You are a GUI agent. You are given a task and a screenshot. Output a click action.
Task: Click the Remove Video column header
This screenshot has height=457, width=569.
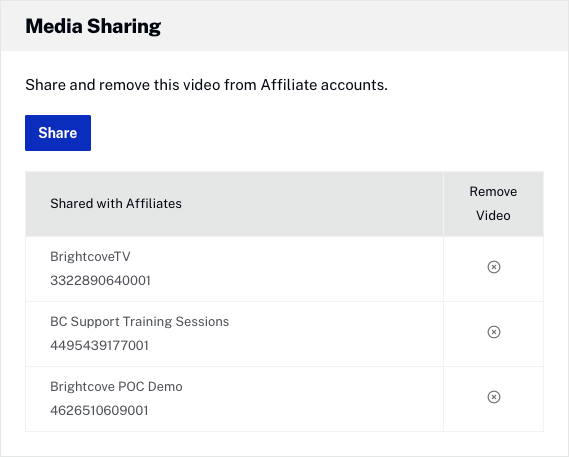point(493,204)
